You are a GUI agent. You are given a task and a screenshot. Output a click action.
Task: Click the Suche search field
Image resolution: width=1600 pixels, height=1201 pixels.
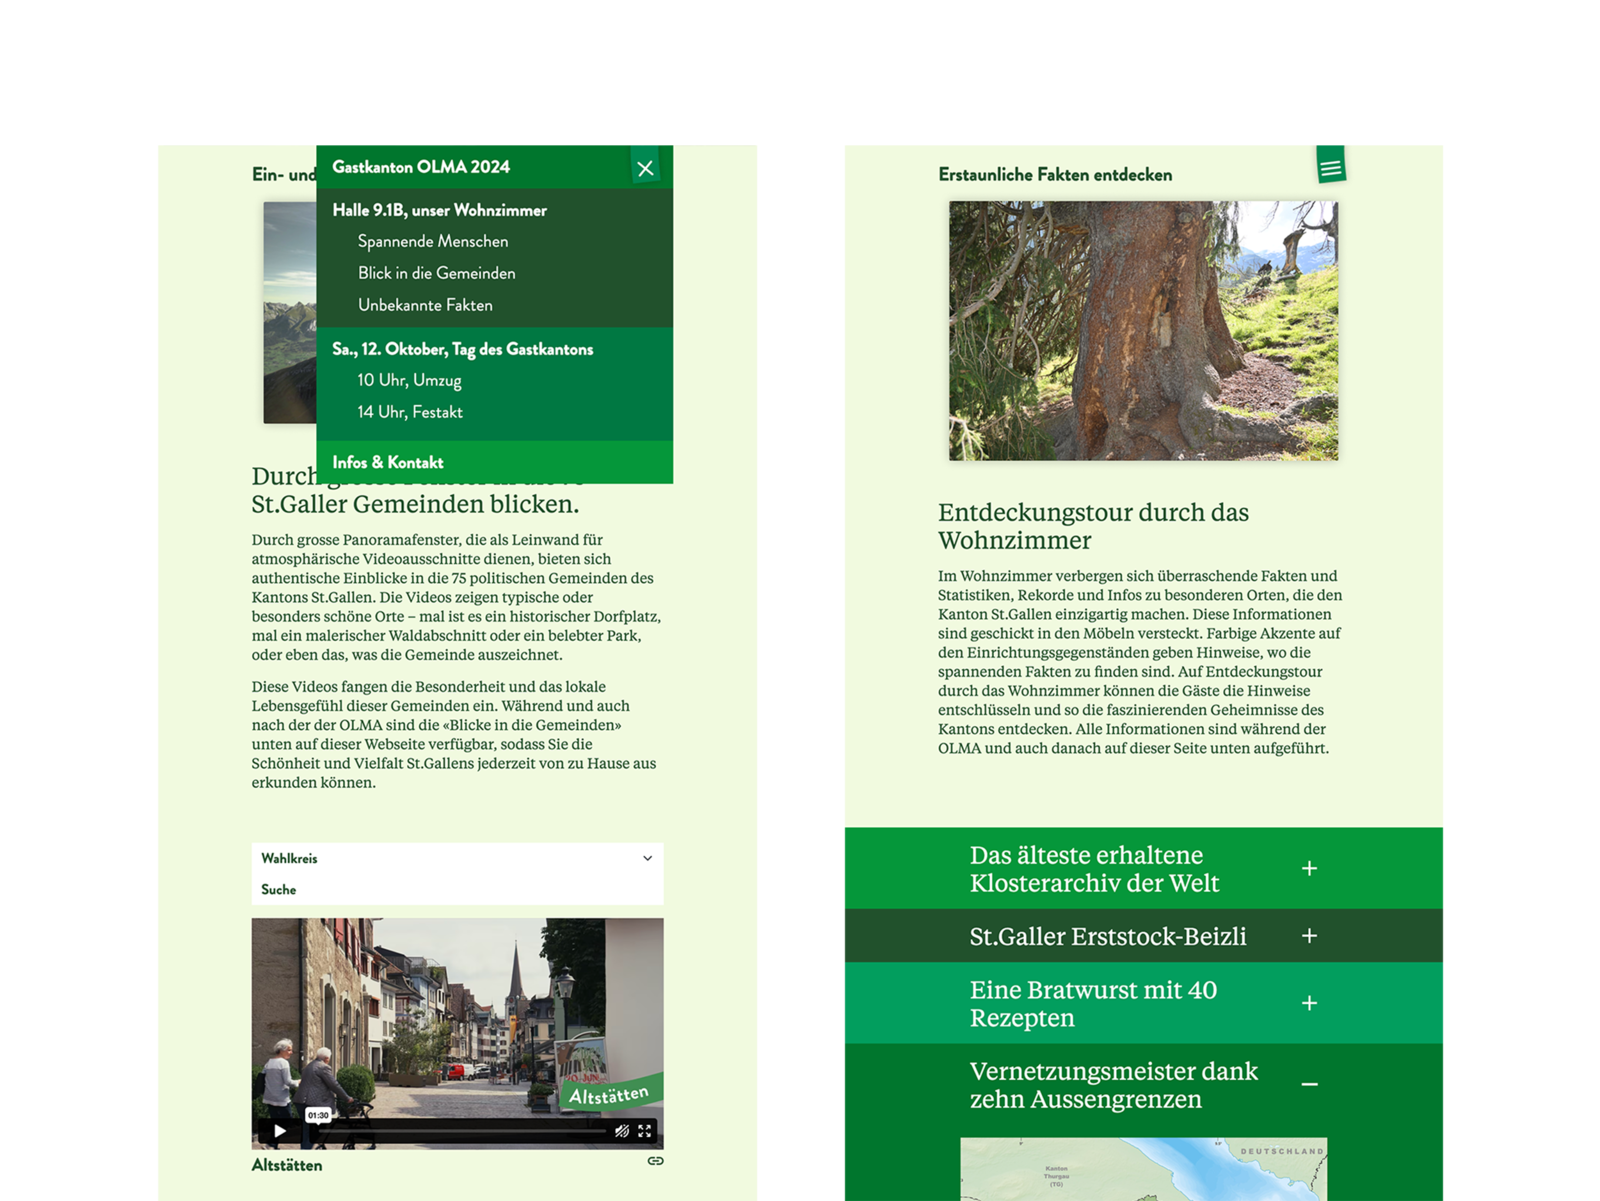pos(456,889)
